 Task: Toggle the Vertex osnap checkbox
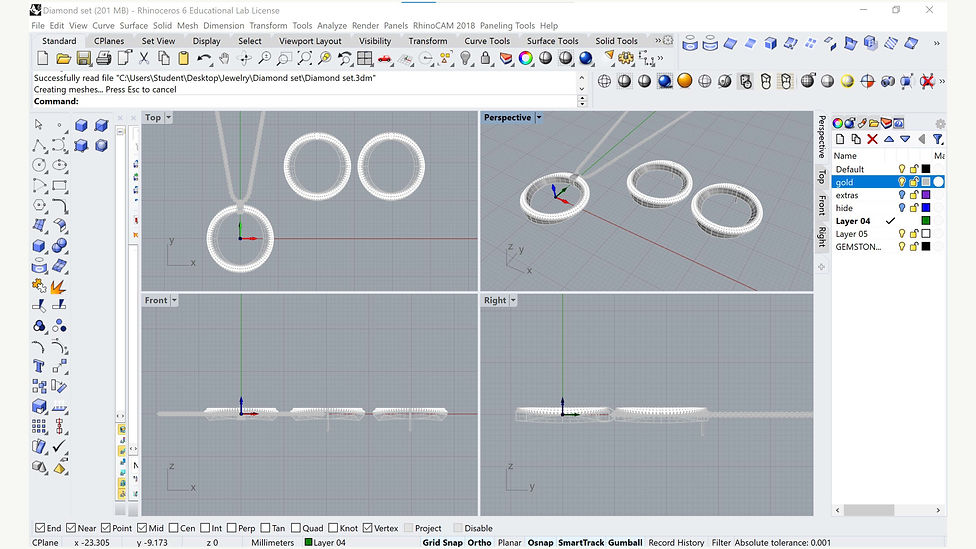[x=367, y=528]
